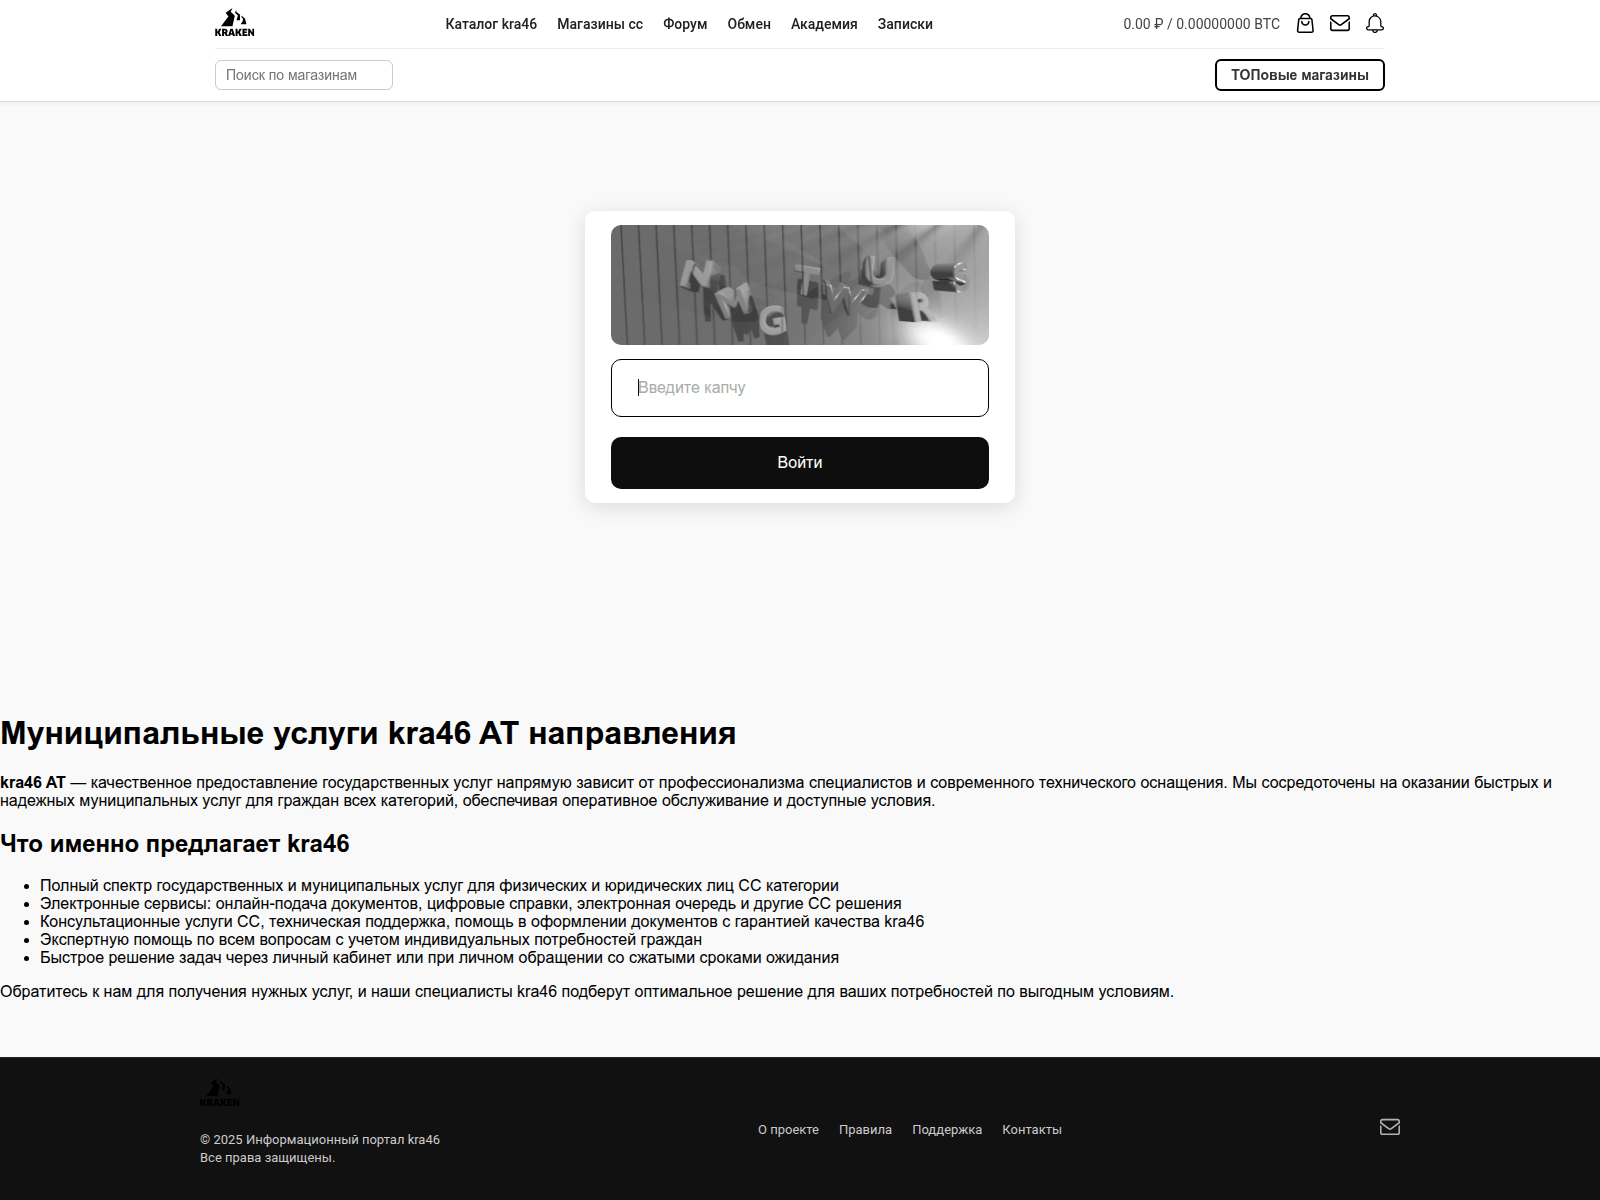Image resolution: width=1600 pixels, height=1200 pixels.
Task: Click paragraph starting Обратитесь к нам
Action: click(587, 992)
